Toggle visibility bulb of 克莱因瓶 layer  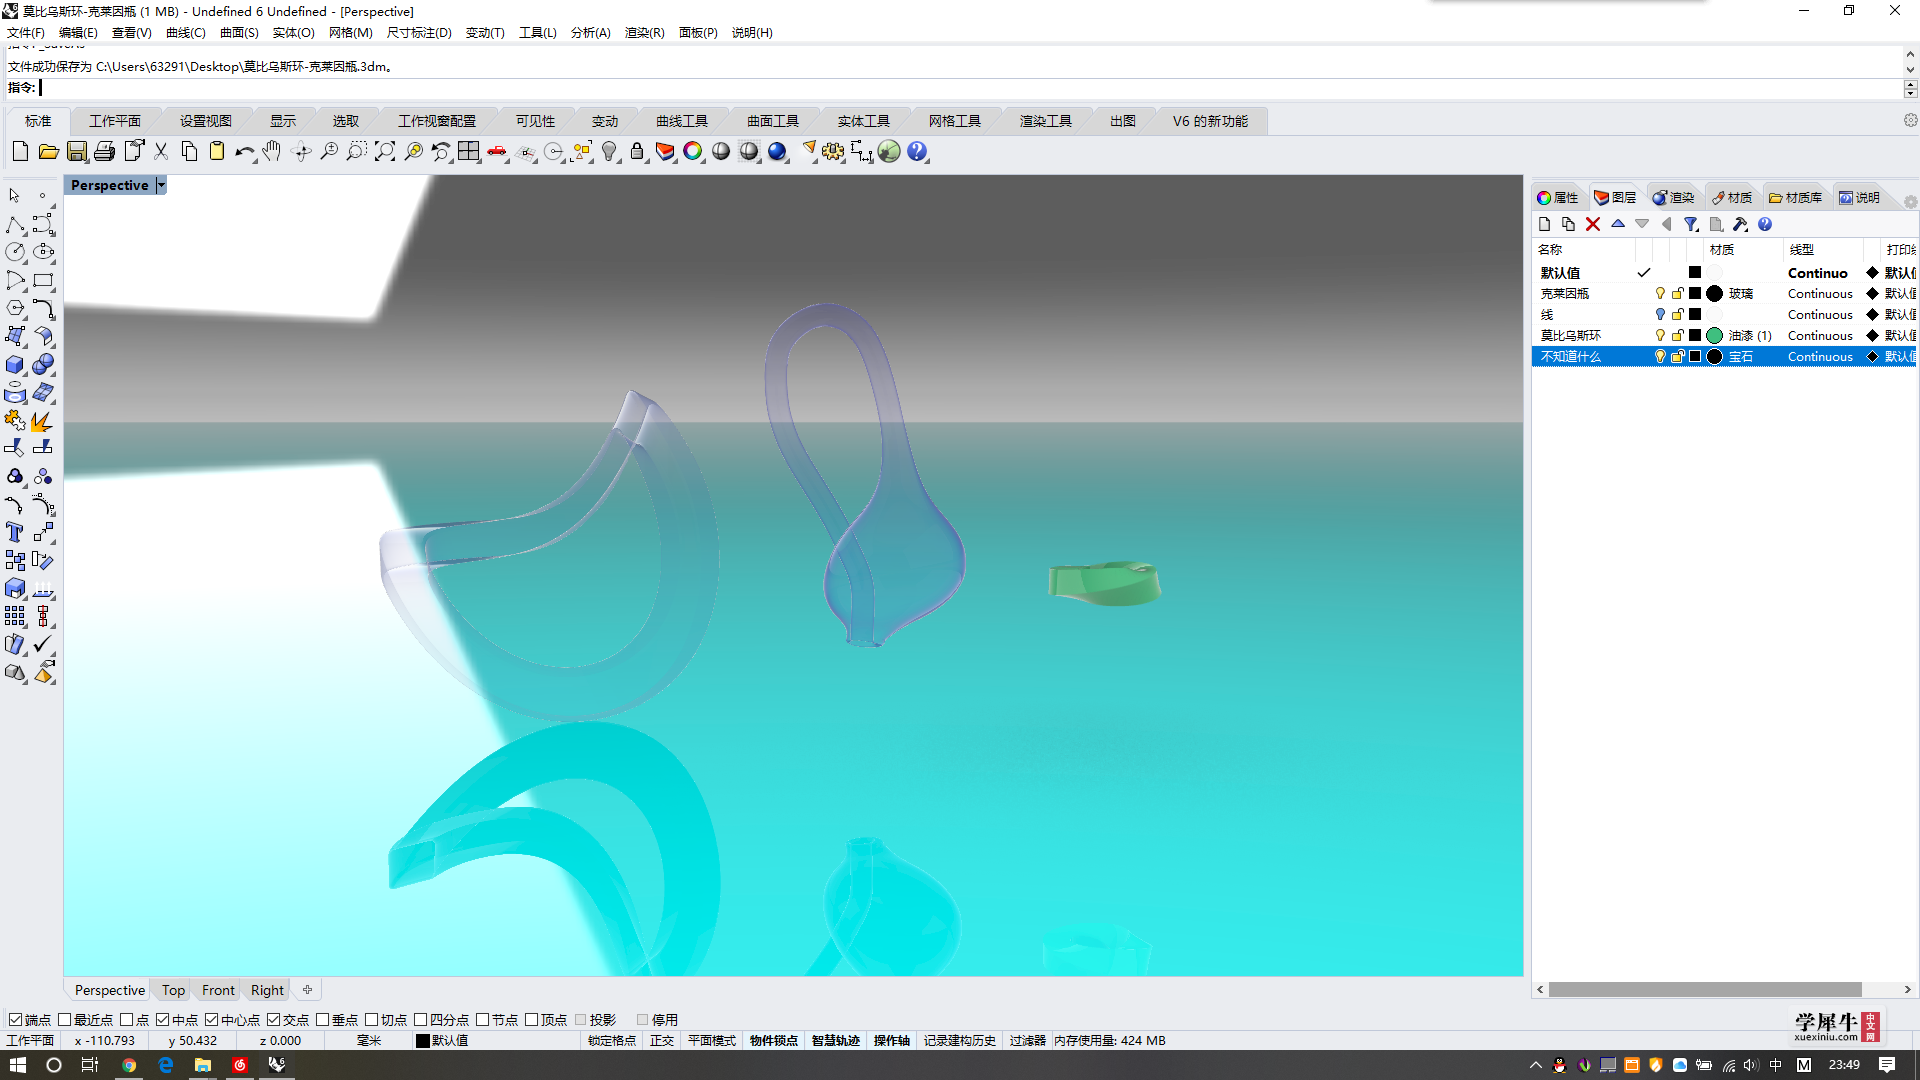click(1660, 294)
